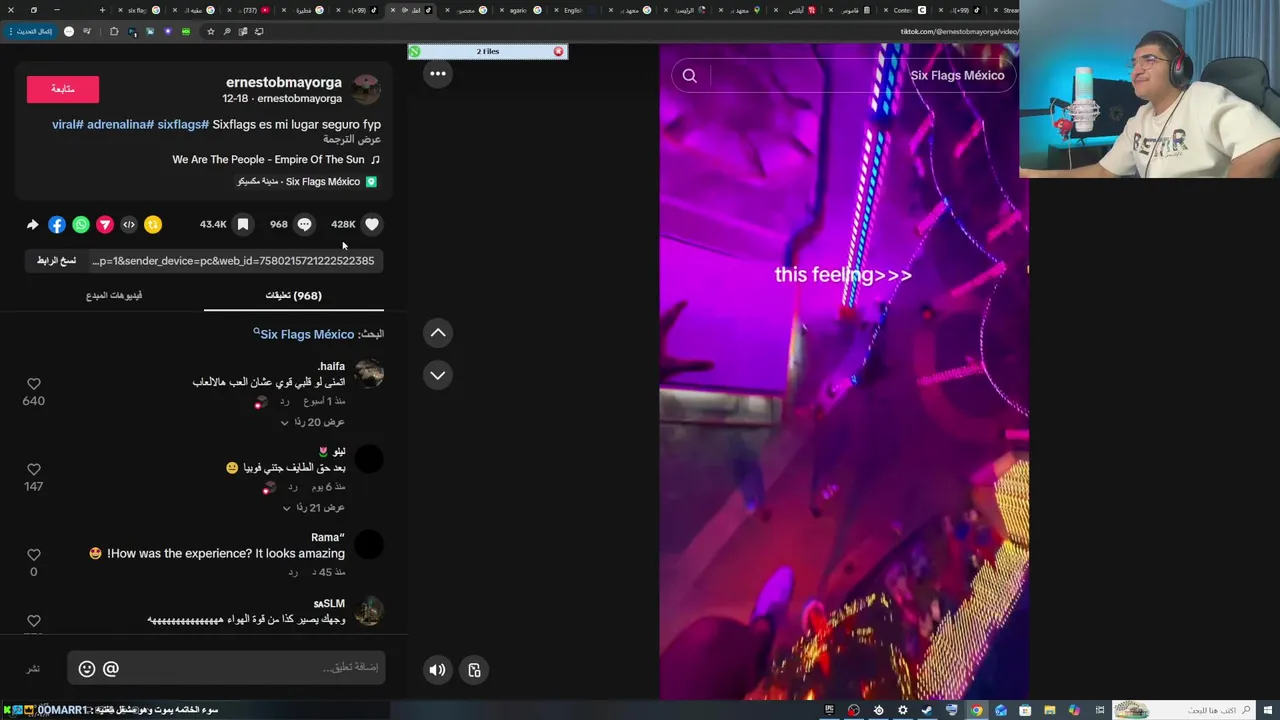1280x720 pixels.
Task: Search Six Flags México from comments header
Action: 306,334
